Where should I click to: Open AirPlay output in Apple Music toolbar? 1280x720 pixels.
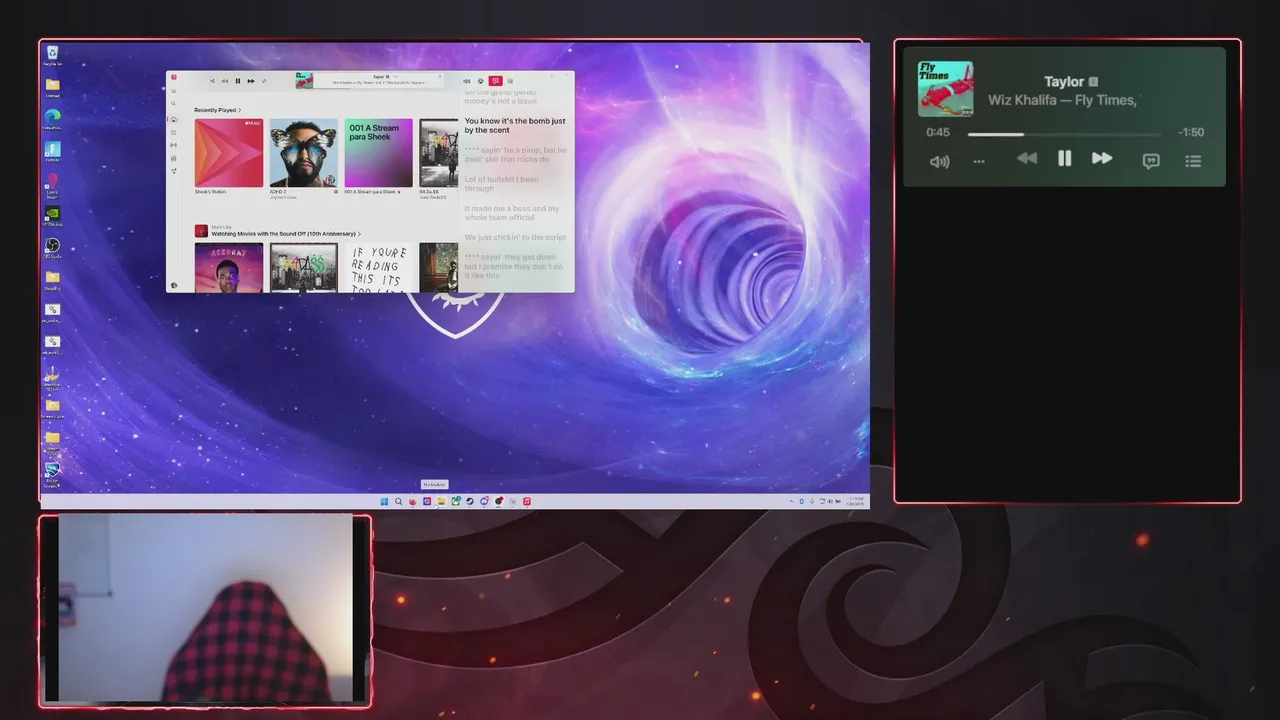tap(481, 81)
